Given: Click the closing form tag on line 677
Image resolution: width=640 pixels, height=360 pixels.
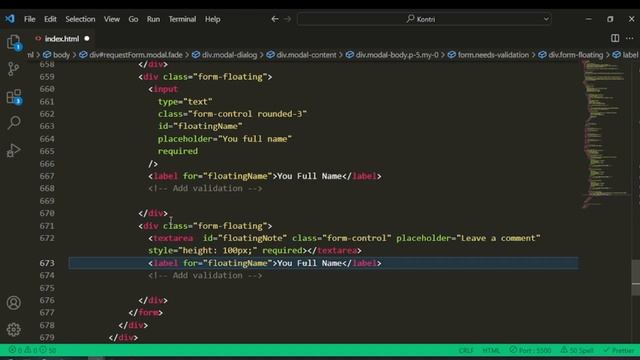Looking at the screenshot, I should (146, 313).
